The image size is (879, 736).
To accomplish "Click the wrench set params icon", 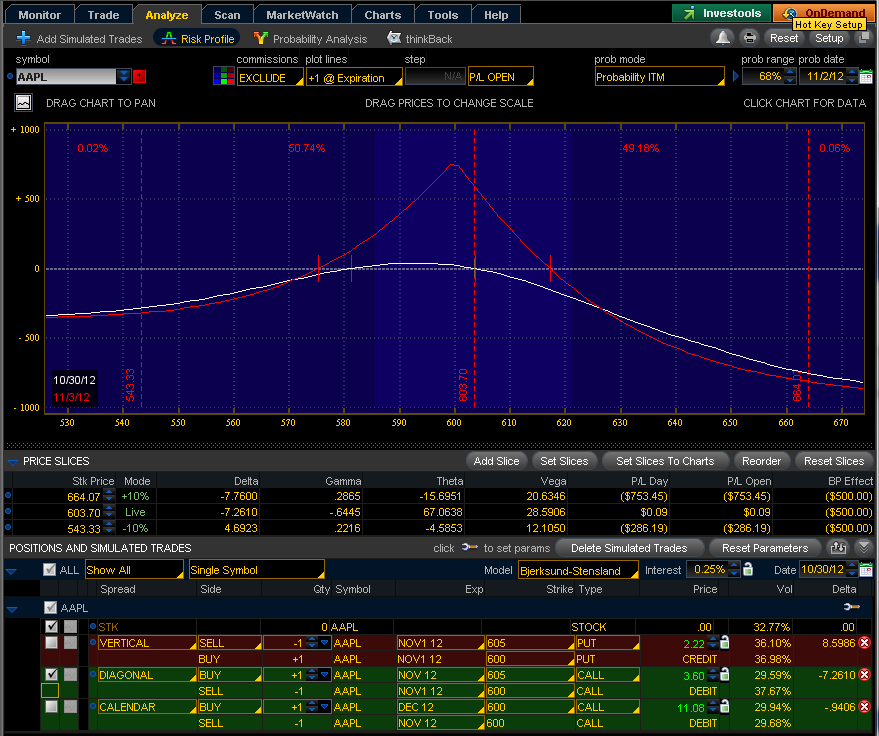I will [x=469, y=547].
